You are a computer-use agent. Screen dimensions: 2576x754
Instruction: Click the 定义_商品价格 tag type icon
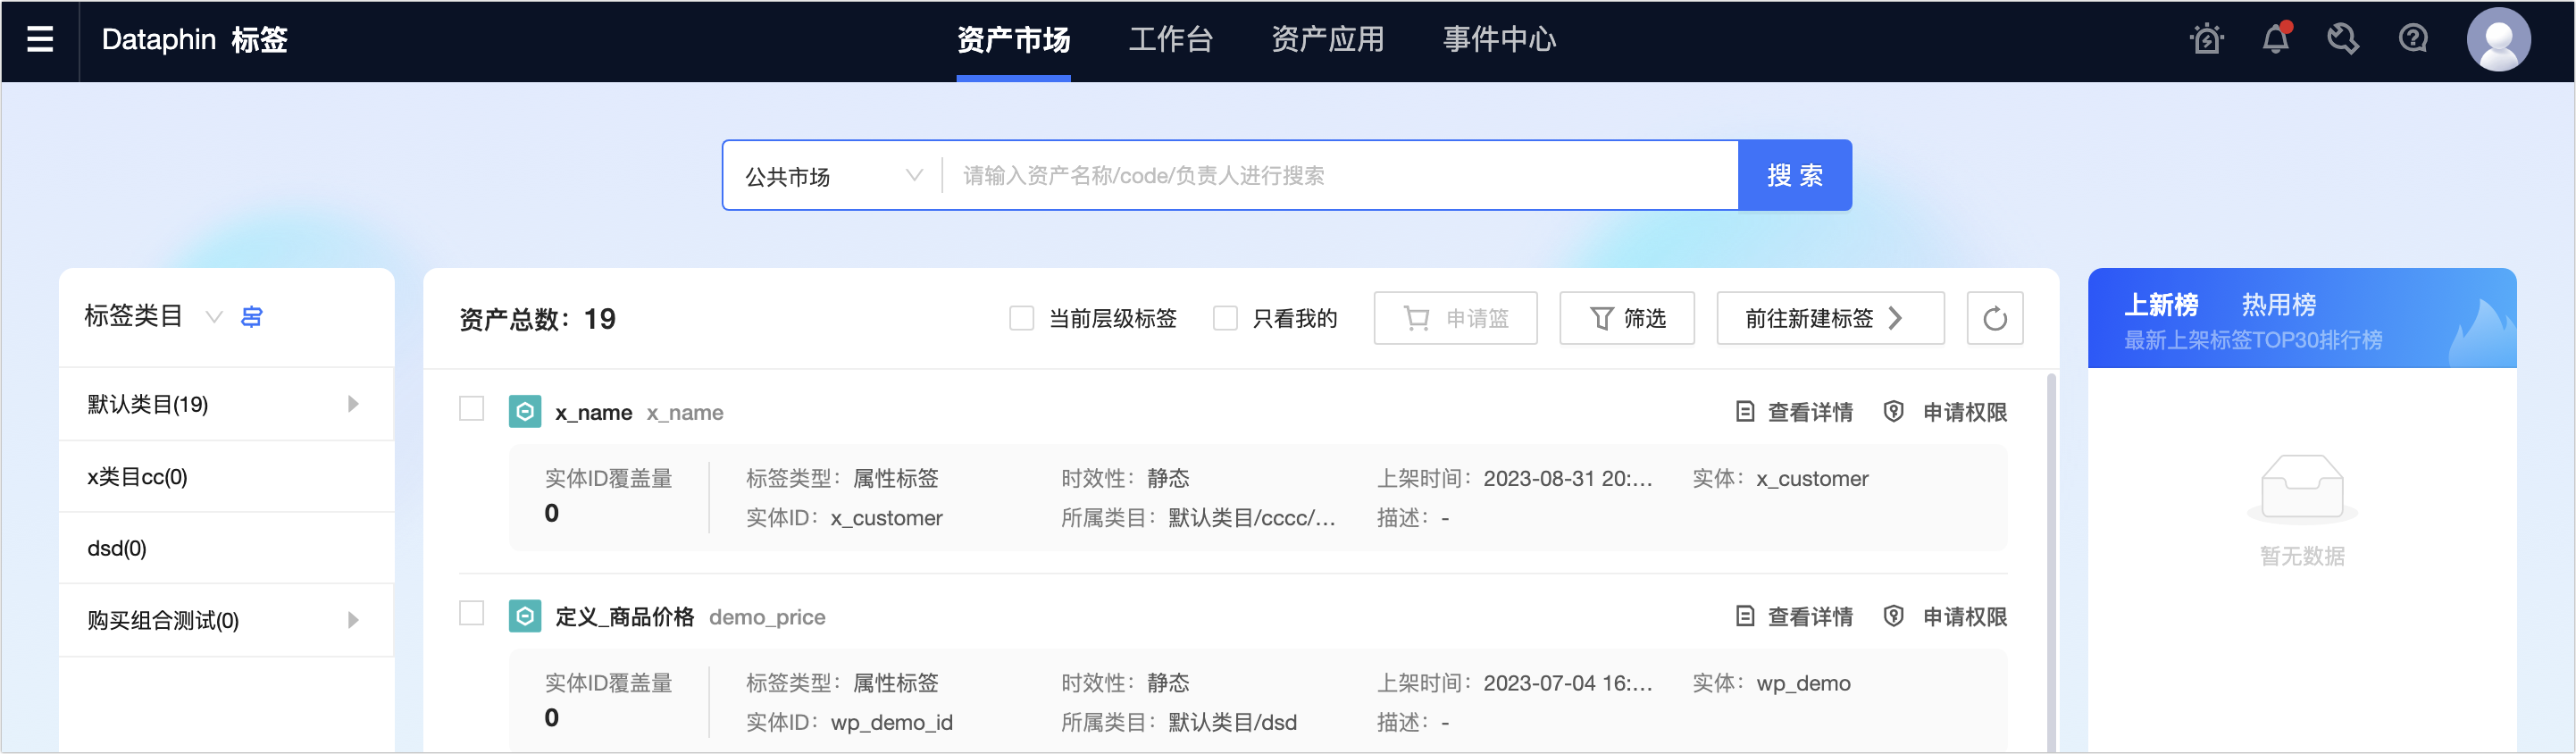point(525,616)
